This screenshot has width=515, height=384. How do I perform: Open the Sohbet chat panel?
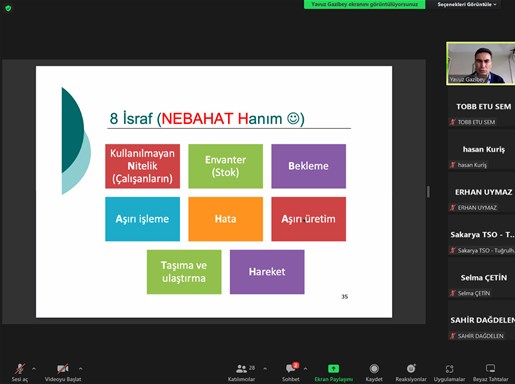point(291,372)
